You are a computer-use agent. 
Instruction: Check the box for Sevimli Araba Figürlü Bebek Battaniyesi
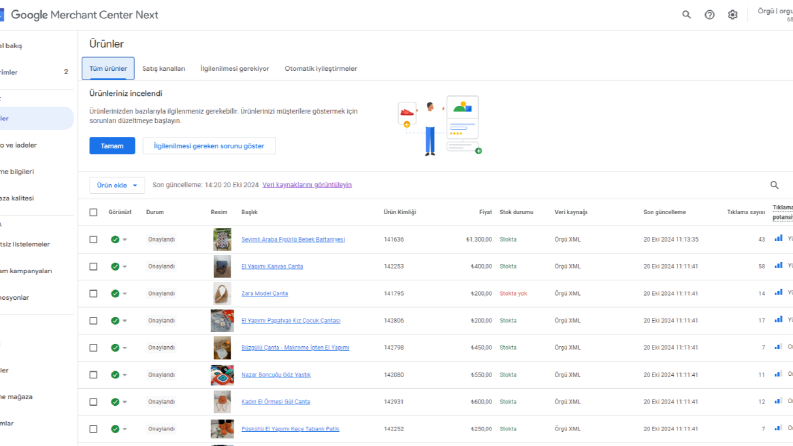[93, 240]
